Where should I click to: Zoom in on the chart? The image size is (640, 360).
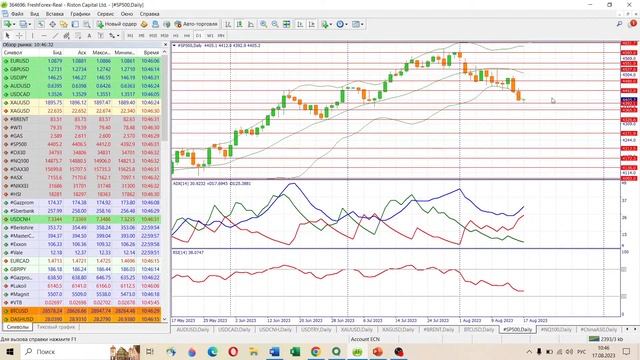[264, 24]
